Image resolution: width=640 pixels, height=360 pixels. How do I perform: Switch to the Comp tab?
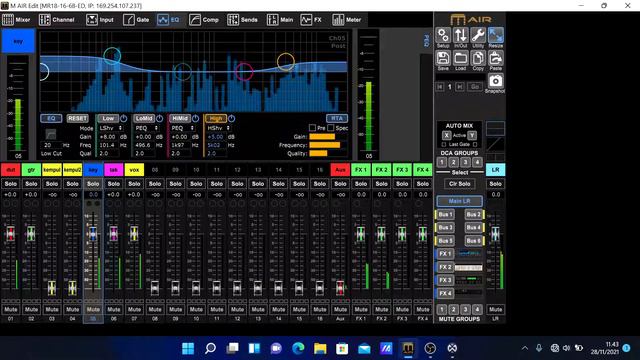point(204,20)
